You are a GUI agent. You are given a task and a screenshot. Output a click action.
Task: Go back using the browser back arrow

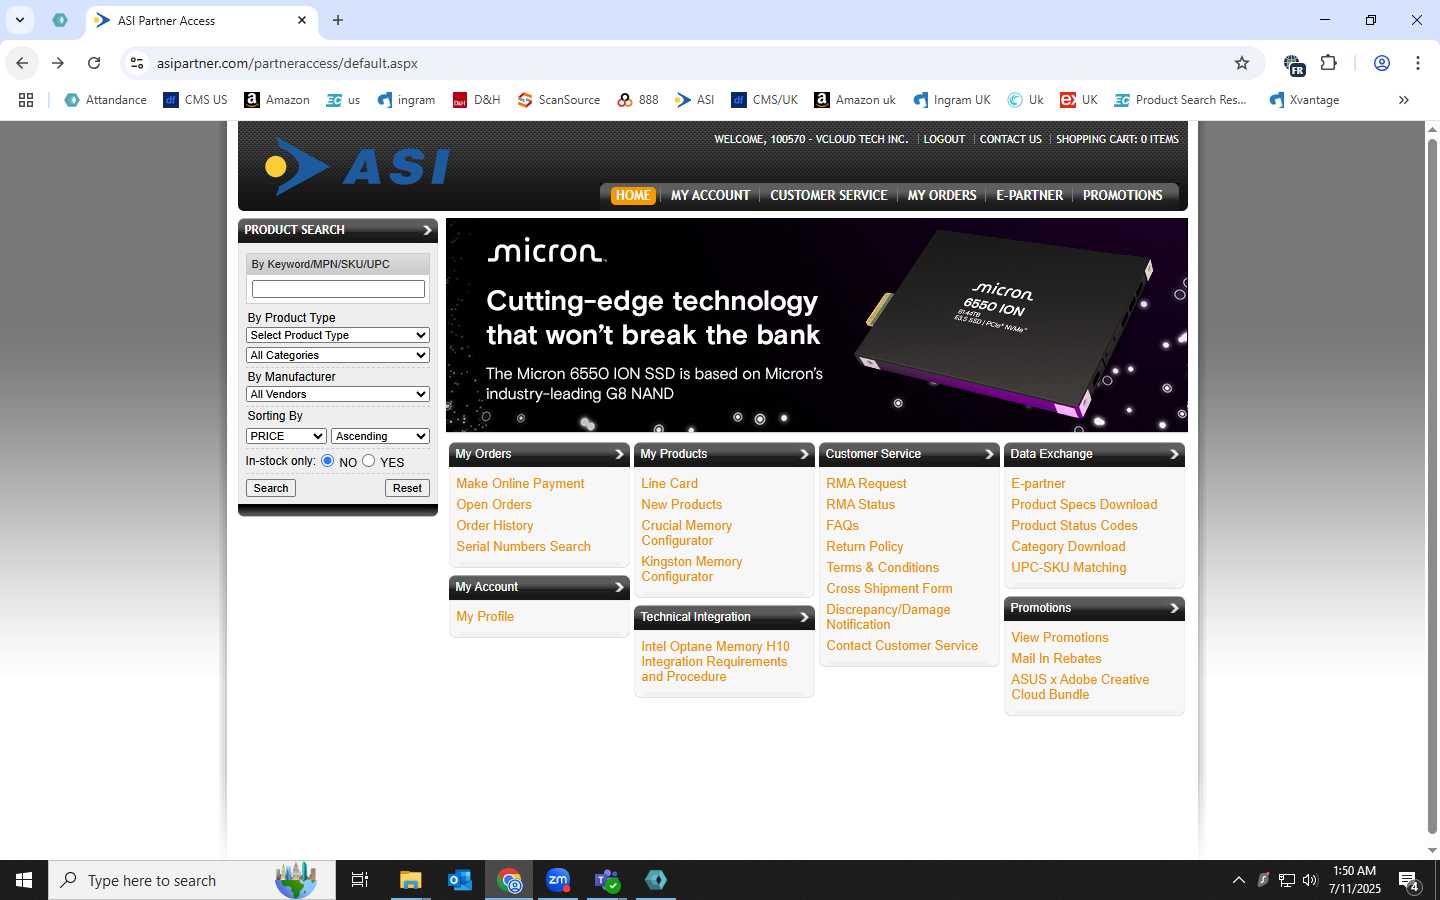pos(22,63)
